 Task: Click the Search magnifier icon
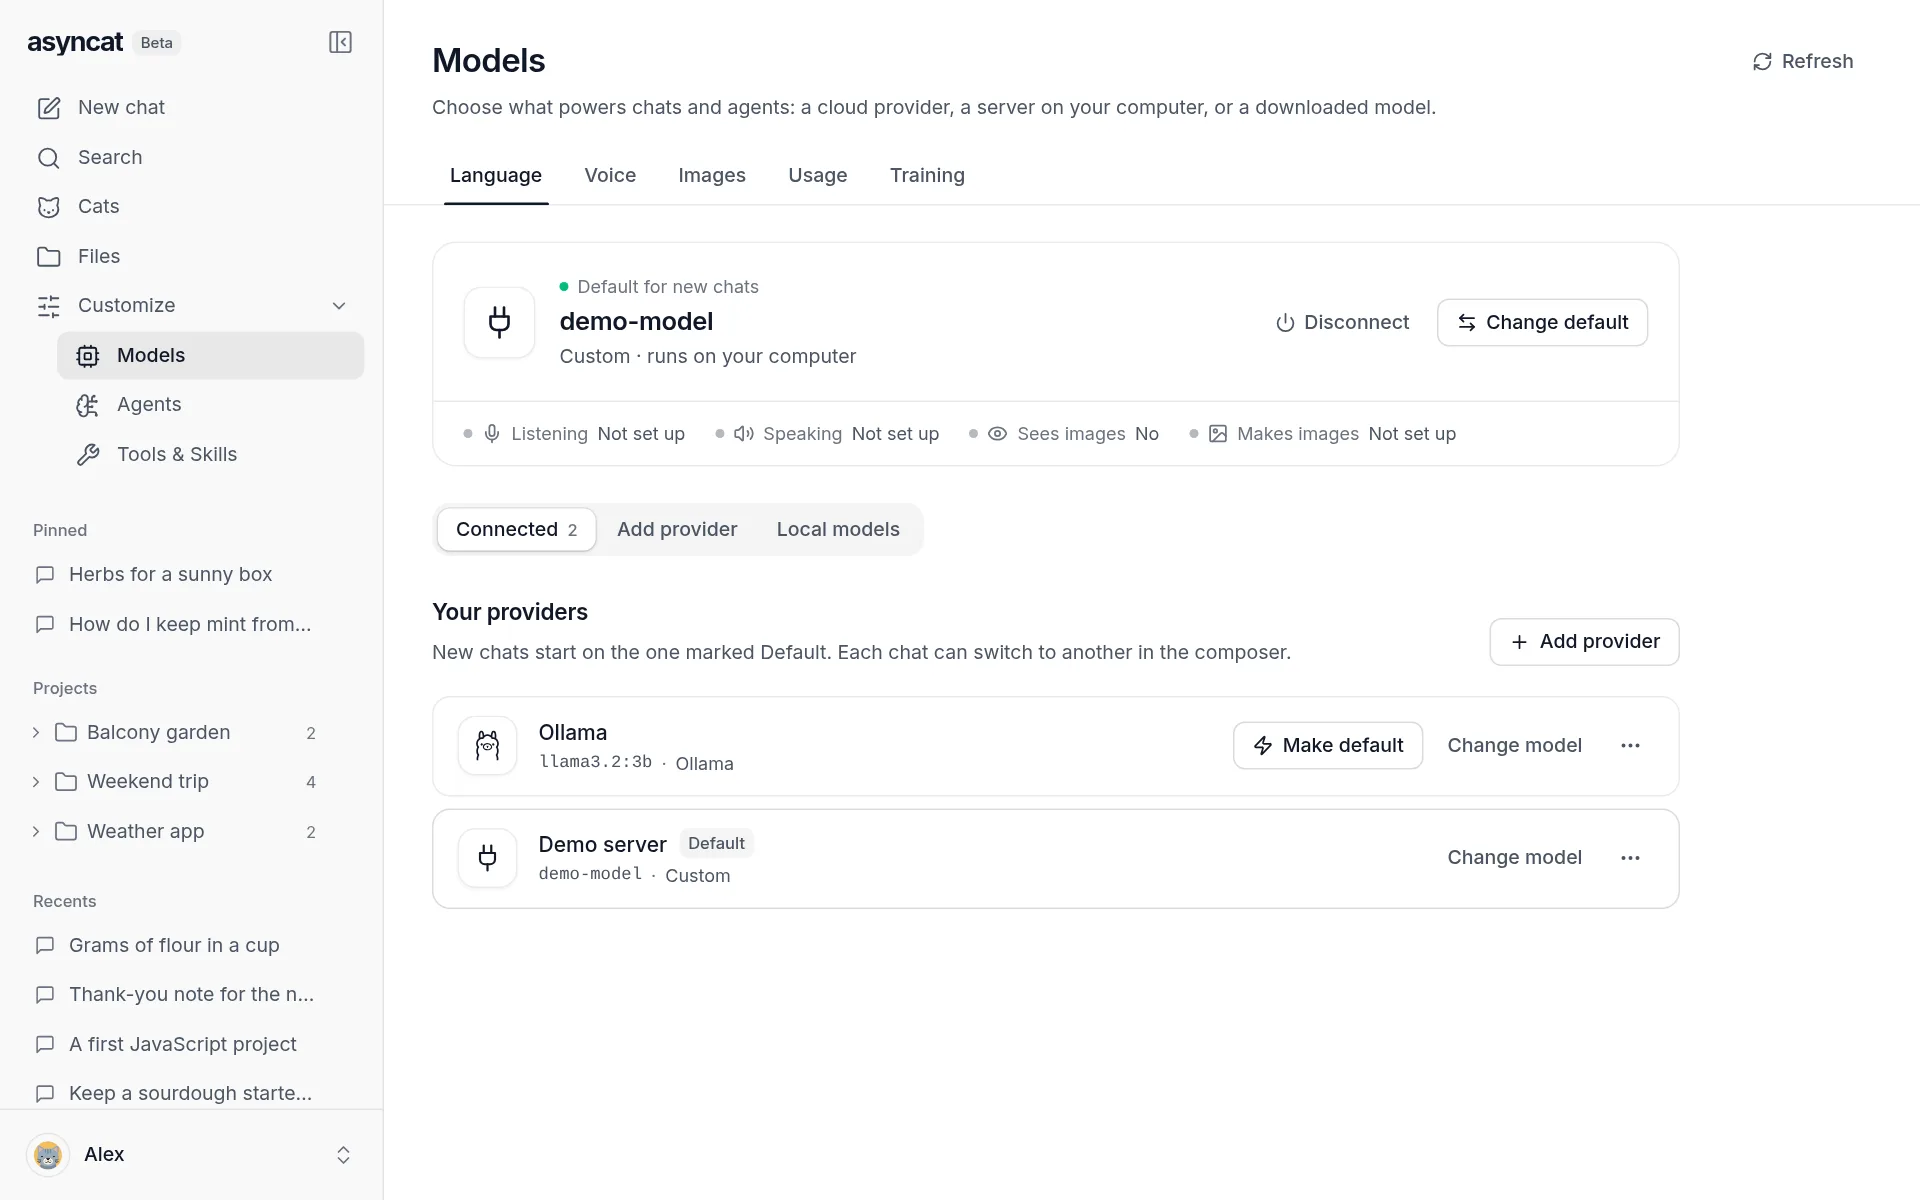[x=49, y=158]
